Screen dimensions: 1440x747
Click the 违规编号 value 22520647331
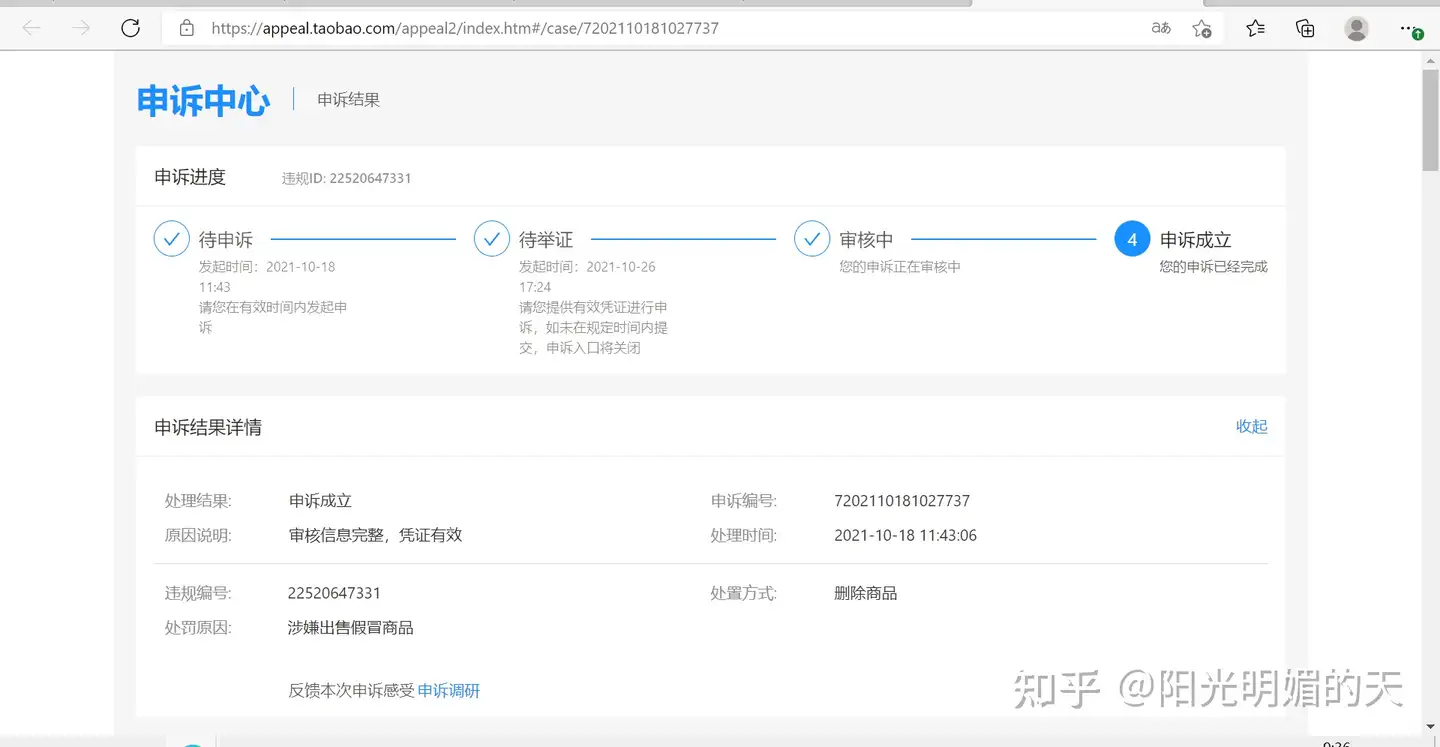(334, 593)
